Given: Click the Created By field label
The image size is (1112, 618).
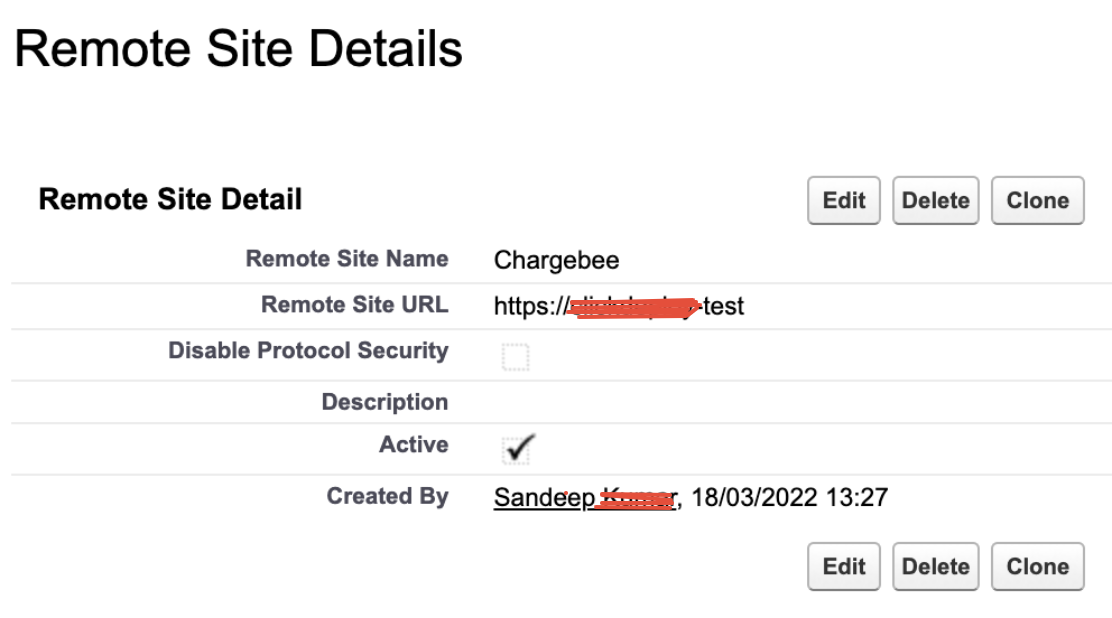Looking at the screenshot, I should 387,496.
